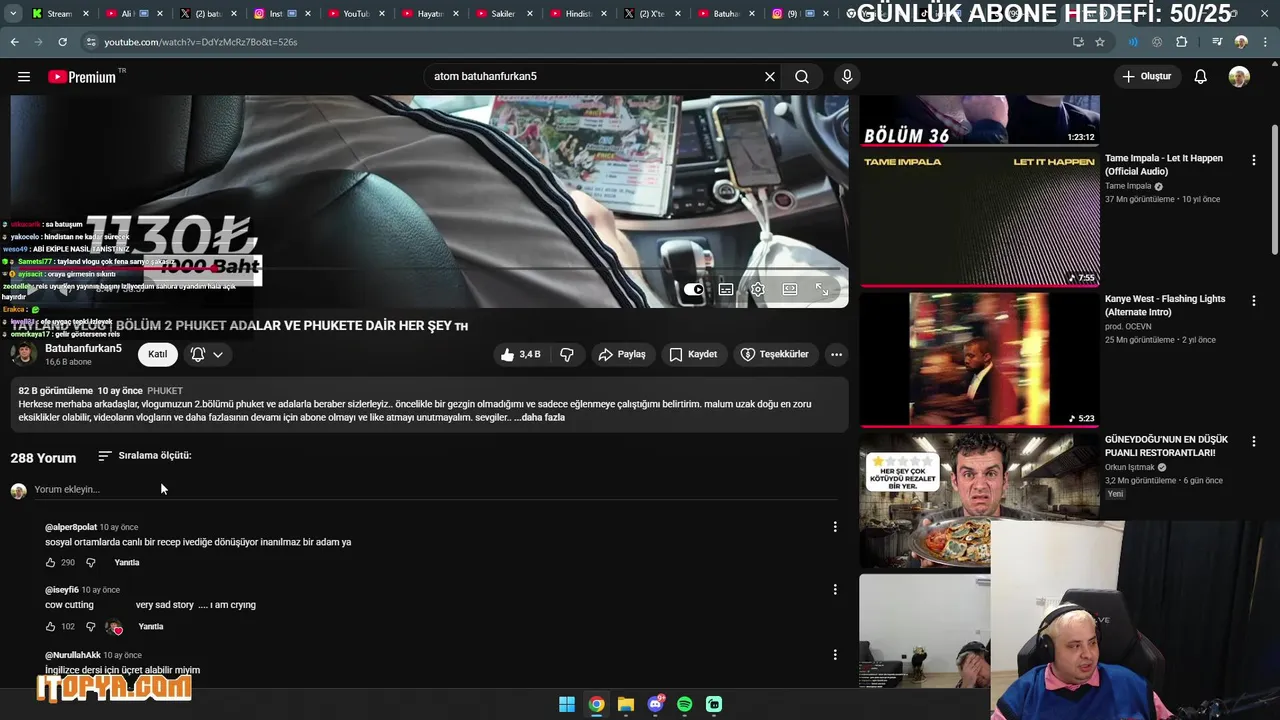
Task: Open options for Tame Impala video
Action: click(x=1254, y=160)
